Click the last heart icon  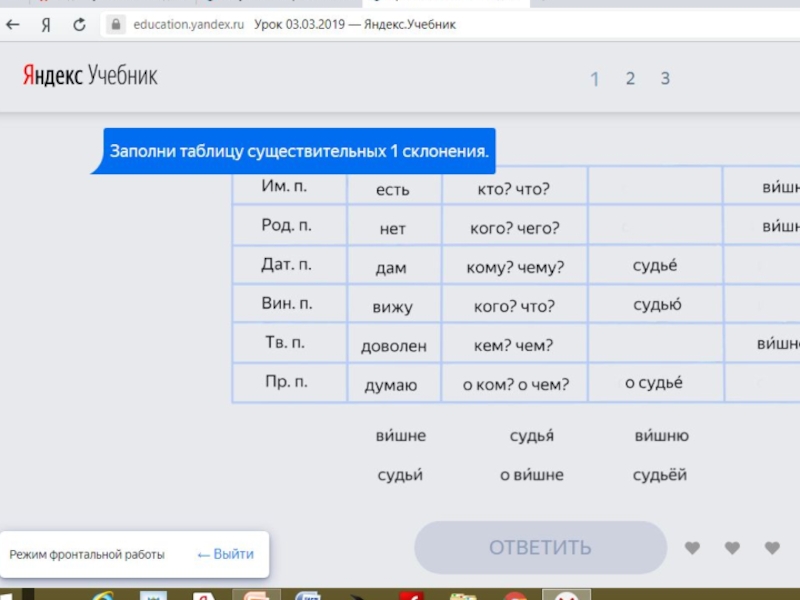[x=772, y=548]
